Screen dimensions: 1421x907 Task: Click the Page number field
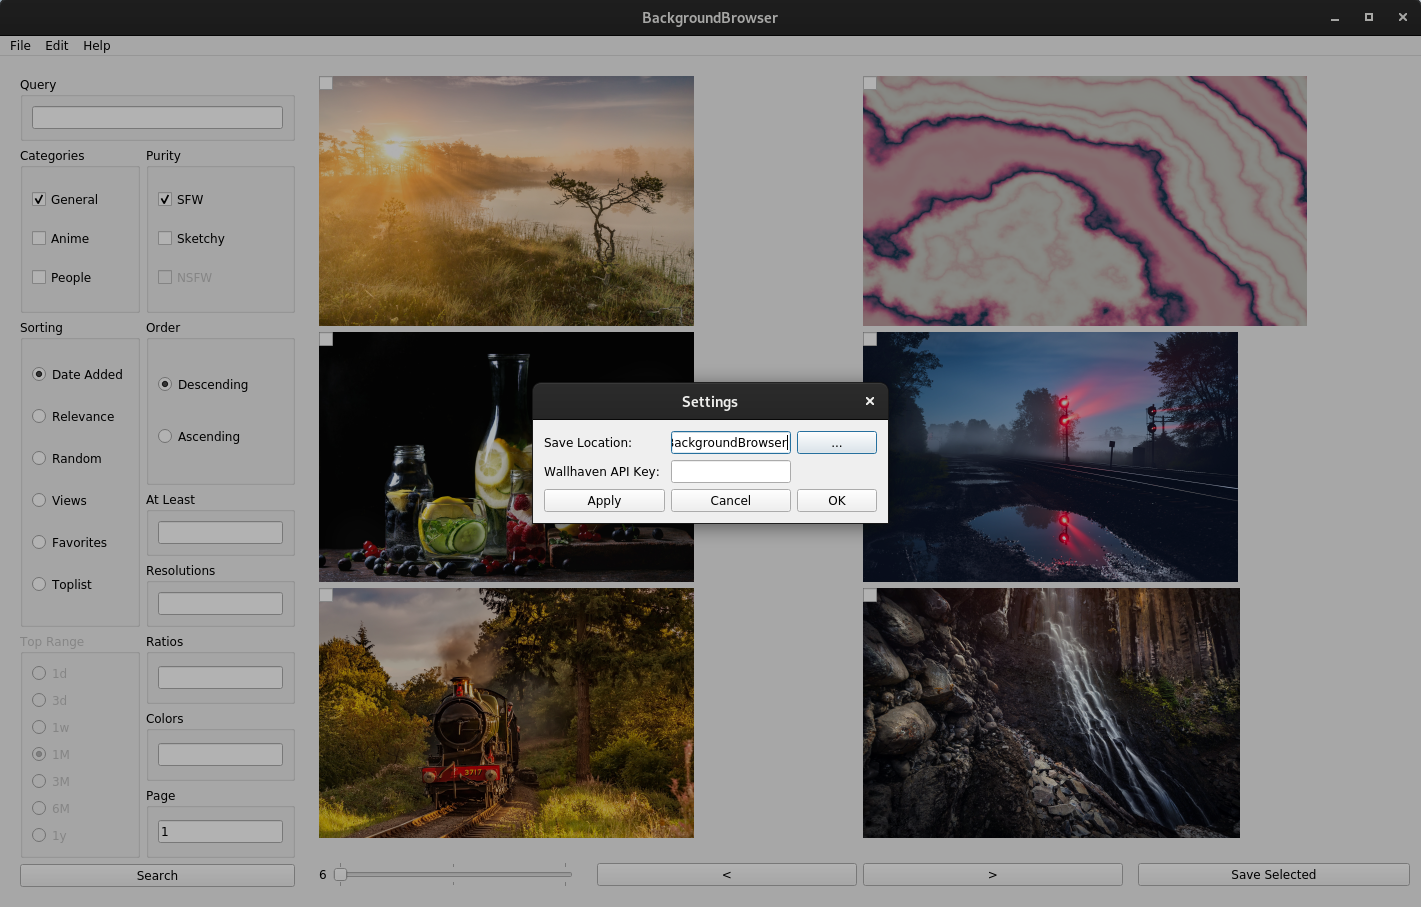pyautogui.click(x=220, y=831)
